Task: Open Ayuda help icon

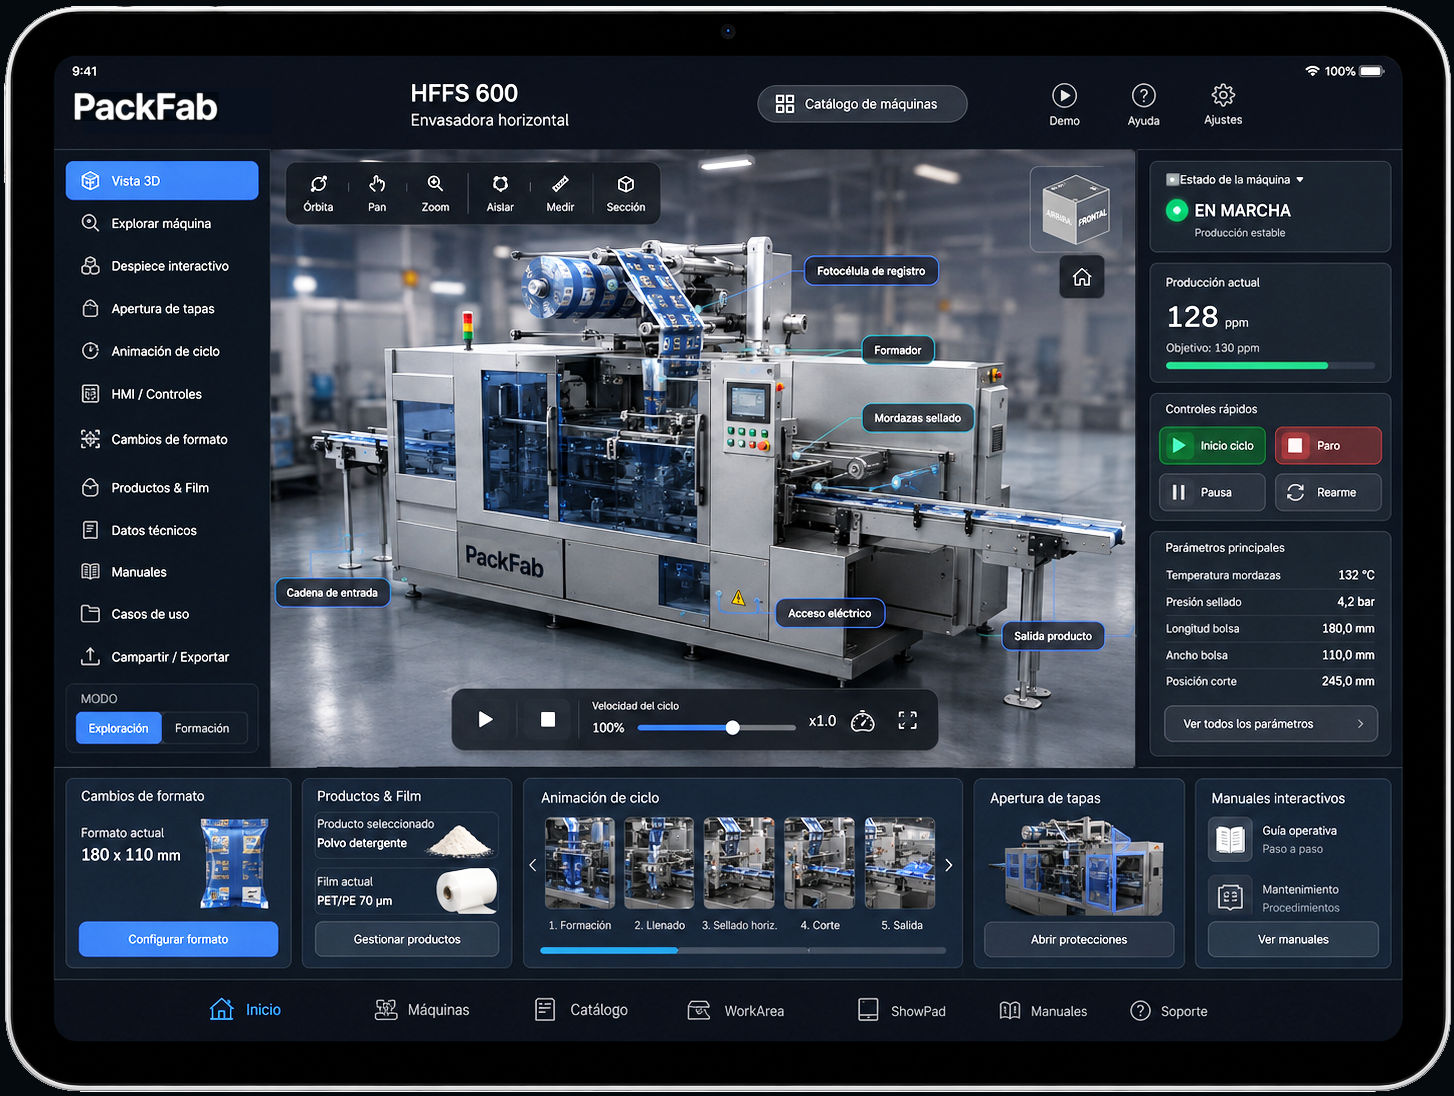Action: point(1143,105)
